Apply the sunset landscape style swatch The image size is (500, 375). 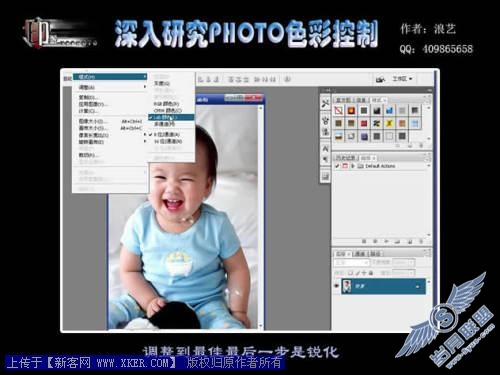pyautogui.click(x=338, y=136)
